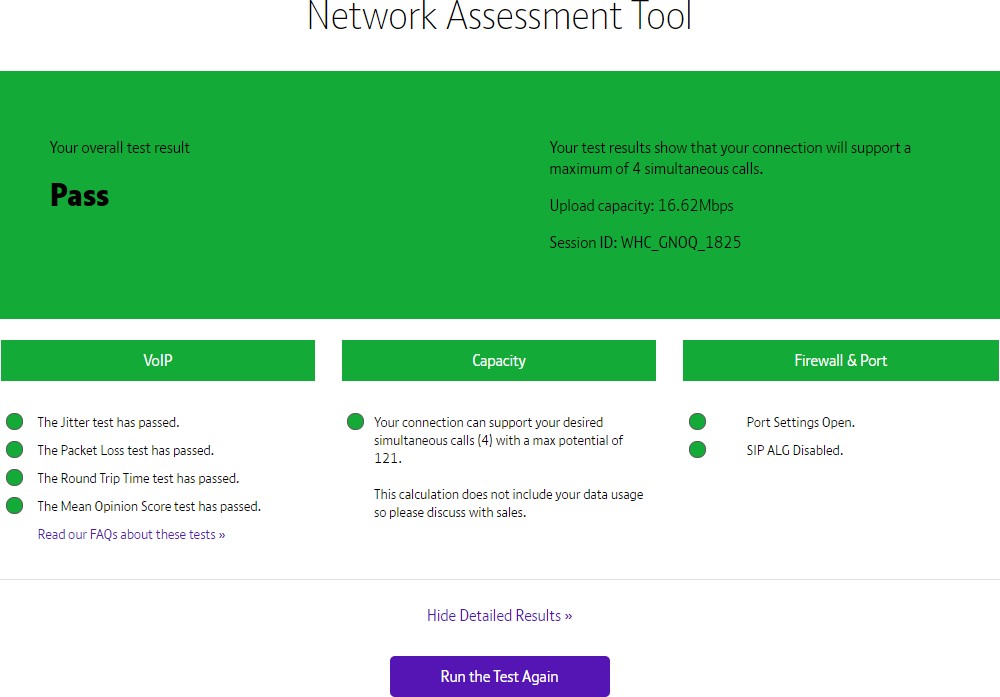This screenshot has height=697, width=1000.
Task: Click the green dot beside Port Settings Open
Action: (x=698, y=422)
